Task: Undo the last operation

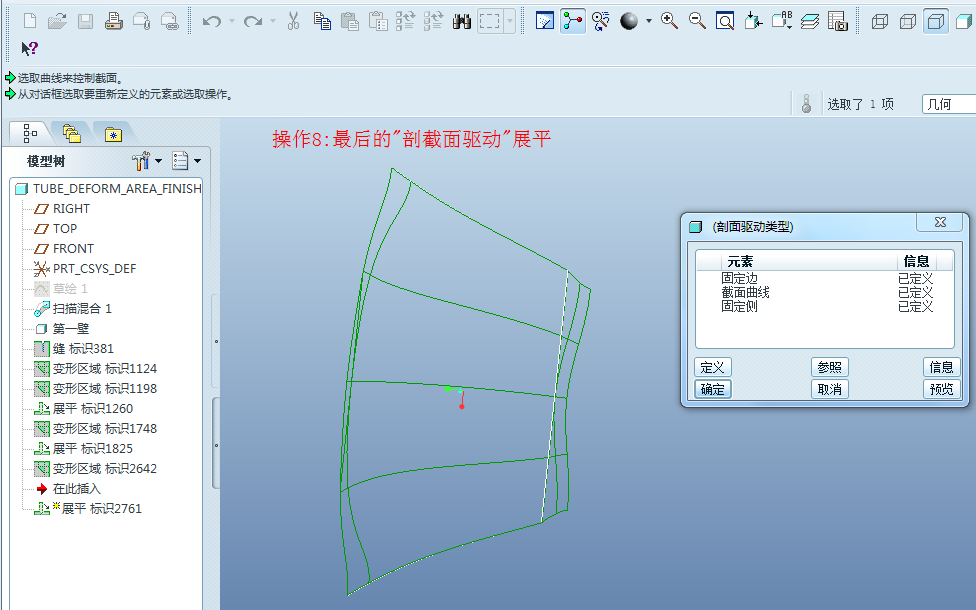Action: point(212,21)
